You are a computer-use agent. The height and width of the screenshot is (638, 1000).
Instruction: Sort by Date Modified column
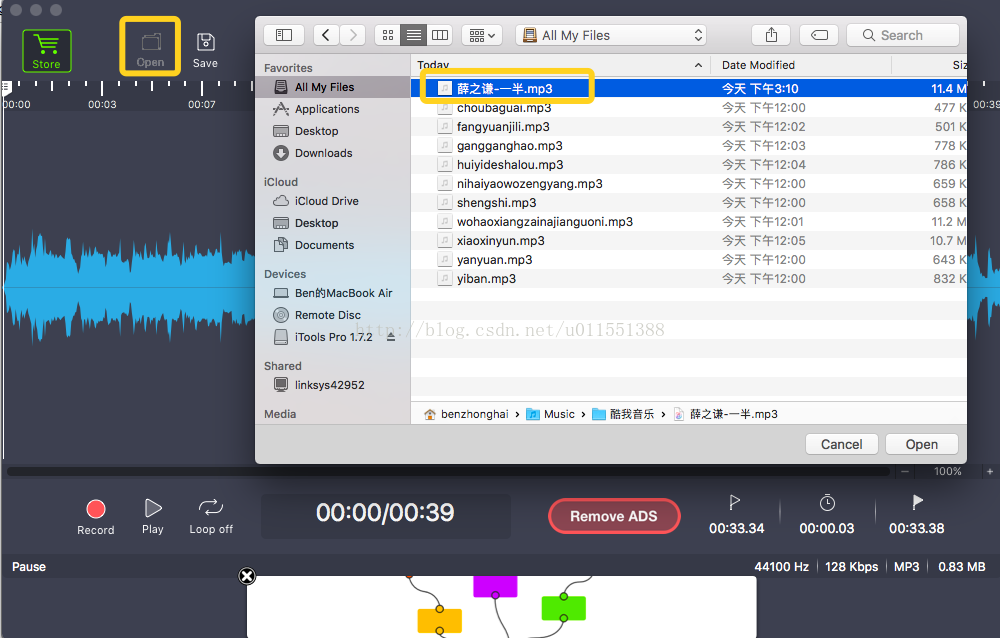[x=800, y=65]
